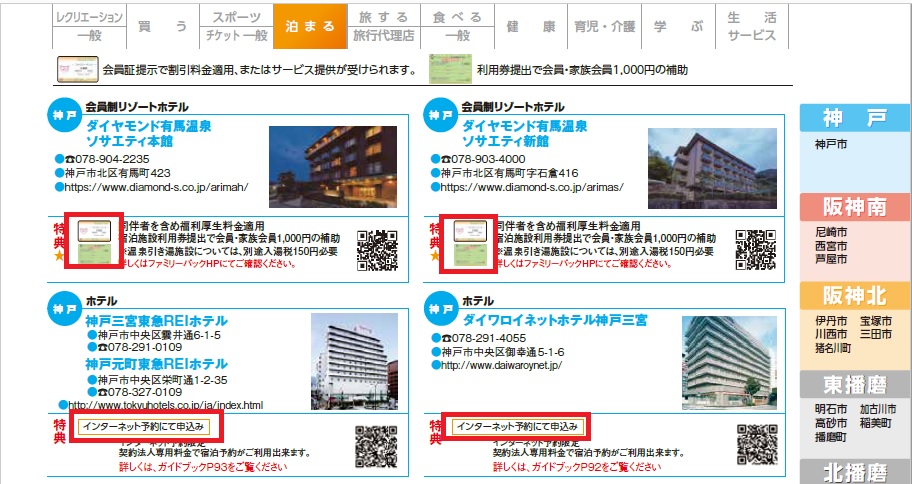The image size is (912, 484).
Task: Follow the daiwaroynet.jp URL
Action: (x=501, y=365)
